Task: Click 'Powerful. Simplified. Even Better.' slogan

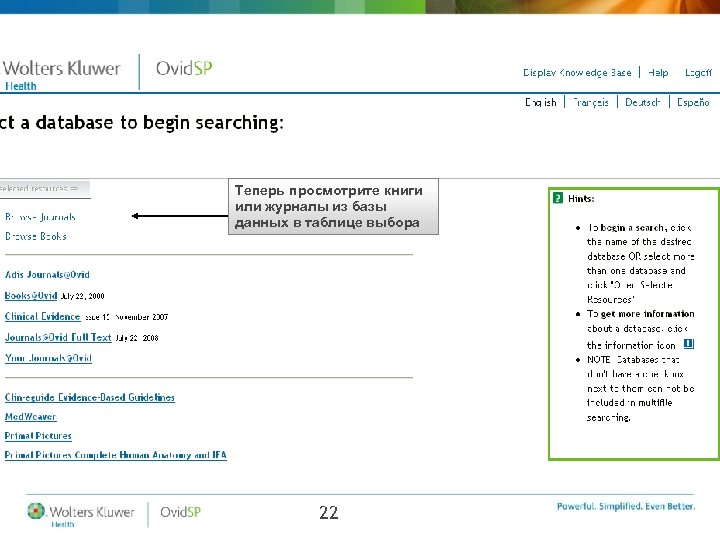Action: (x=626, y=506)
